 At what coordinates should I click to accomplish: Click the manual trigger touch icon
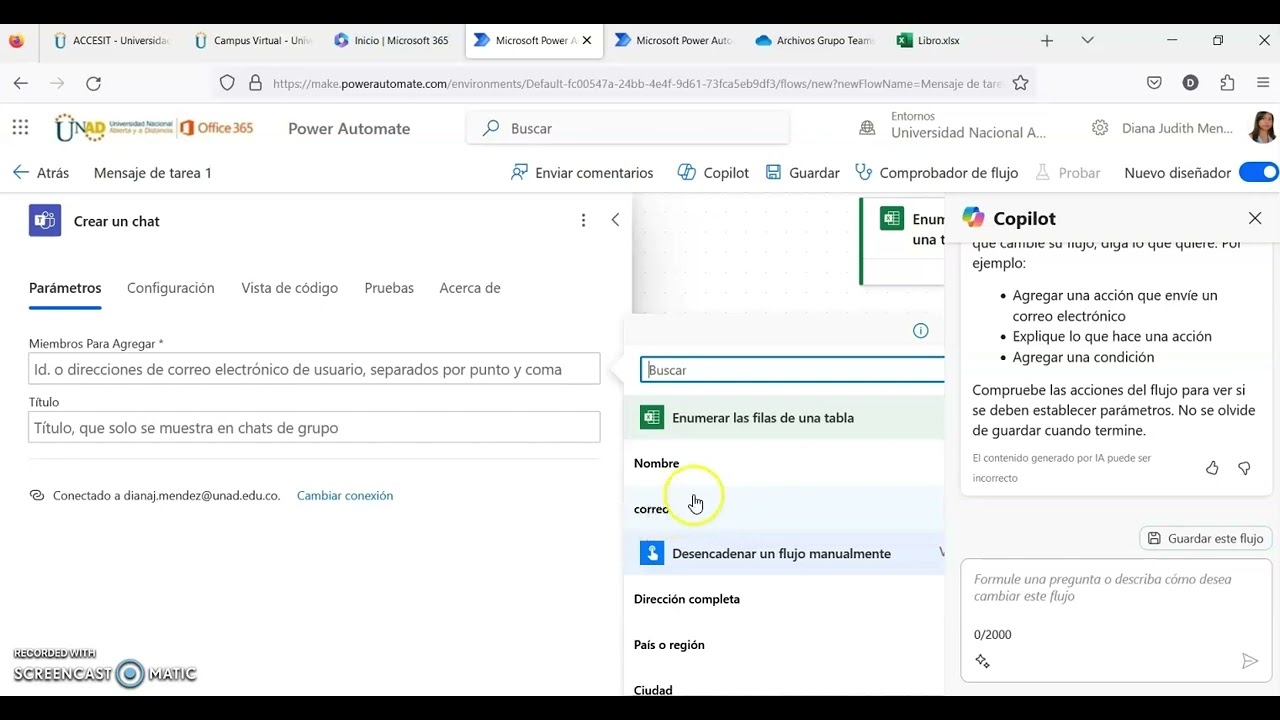[652, 553]
